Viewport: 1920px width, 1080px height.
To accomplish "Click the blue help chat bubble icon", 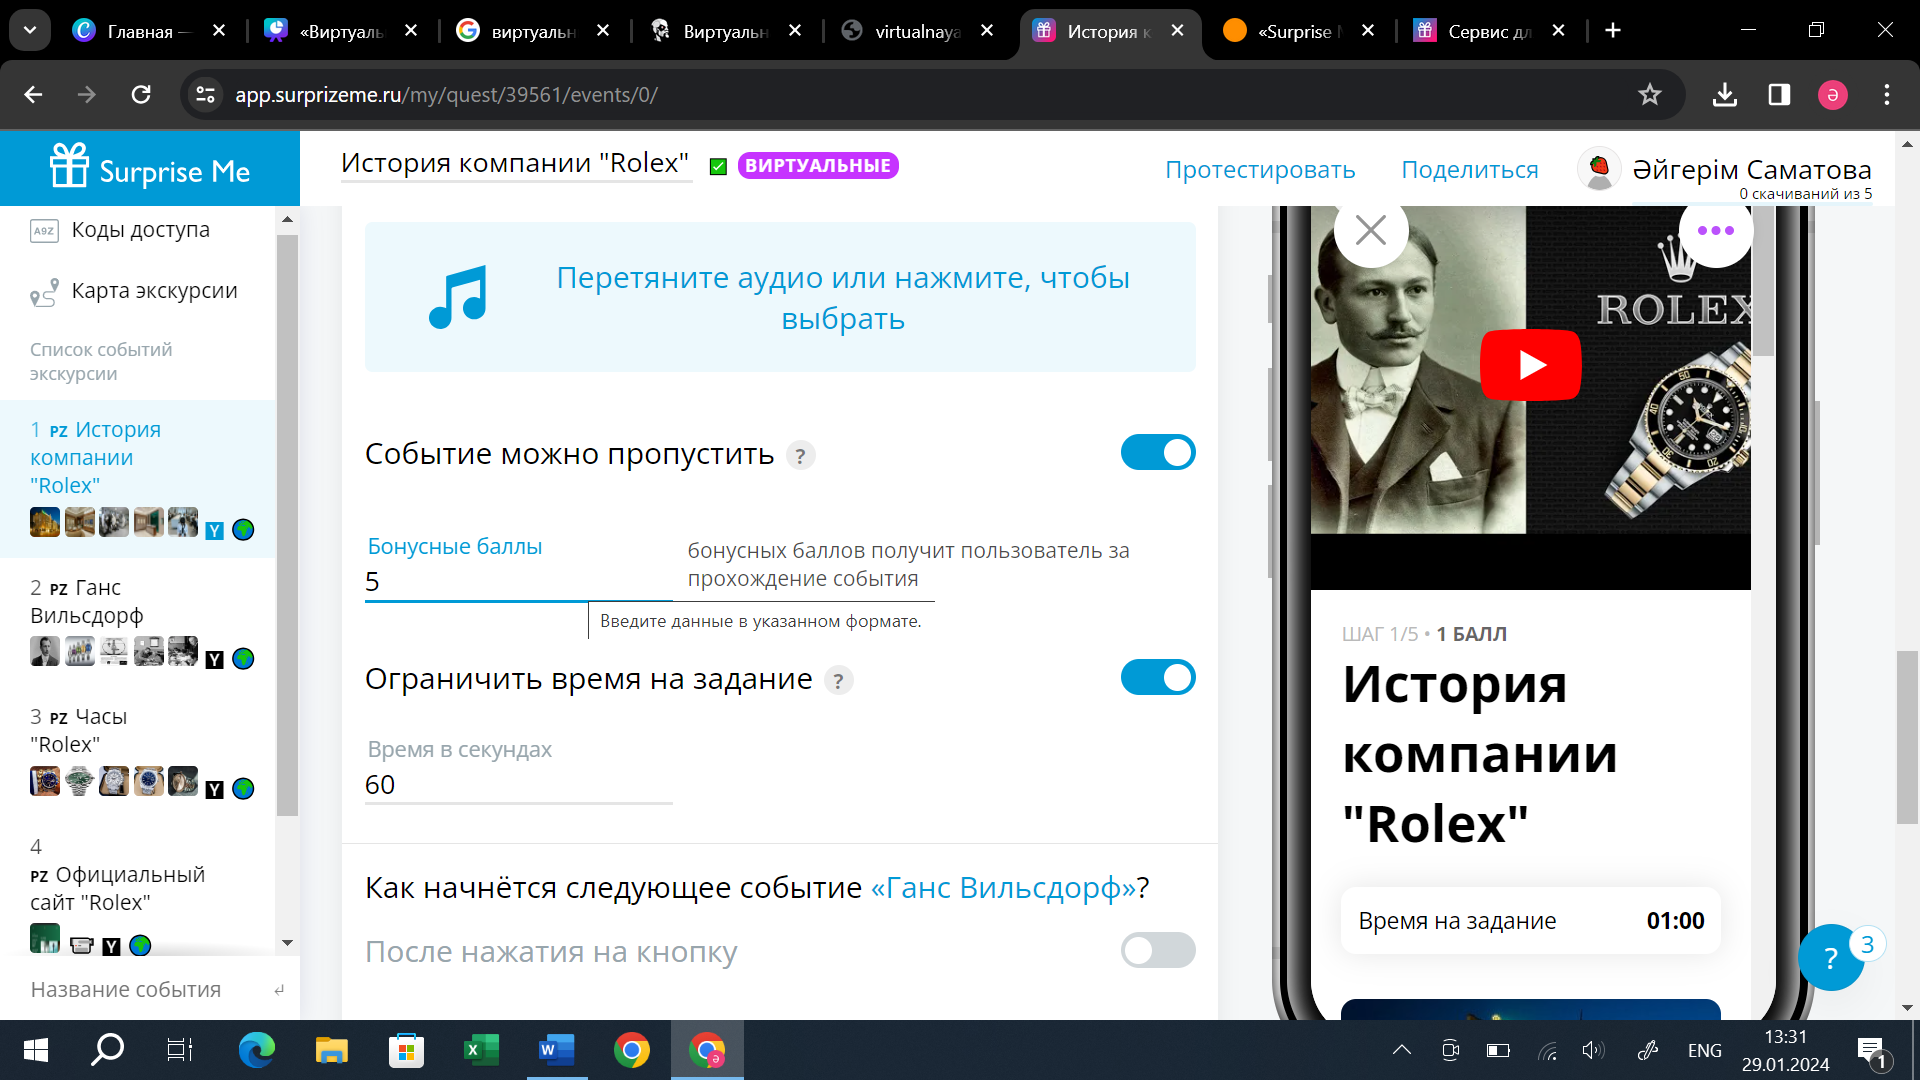I will point(1830,958).
